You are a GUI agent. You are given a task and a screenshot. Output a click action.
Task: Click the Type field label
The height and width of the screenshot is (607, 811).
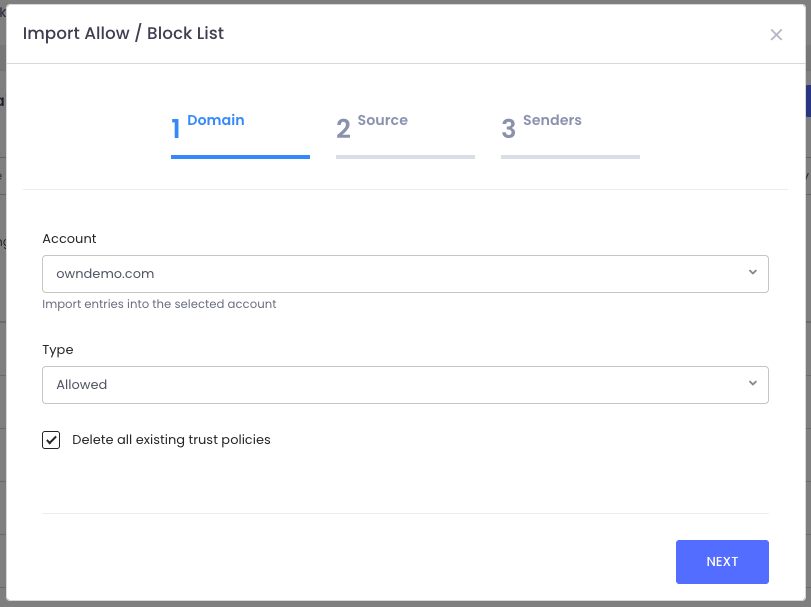coord(58,350)
